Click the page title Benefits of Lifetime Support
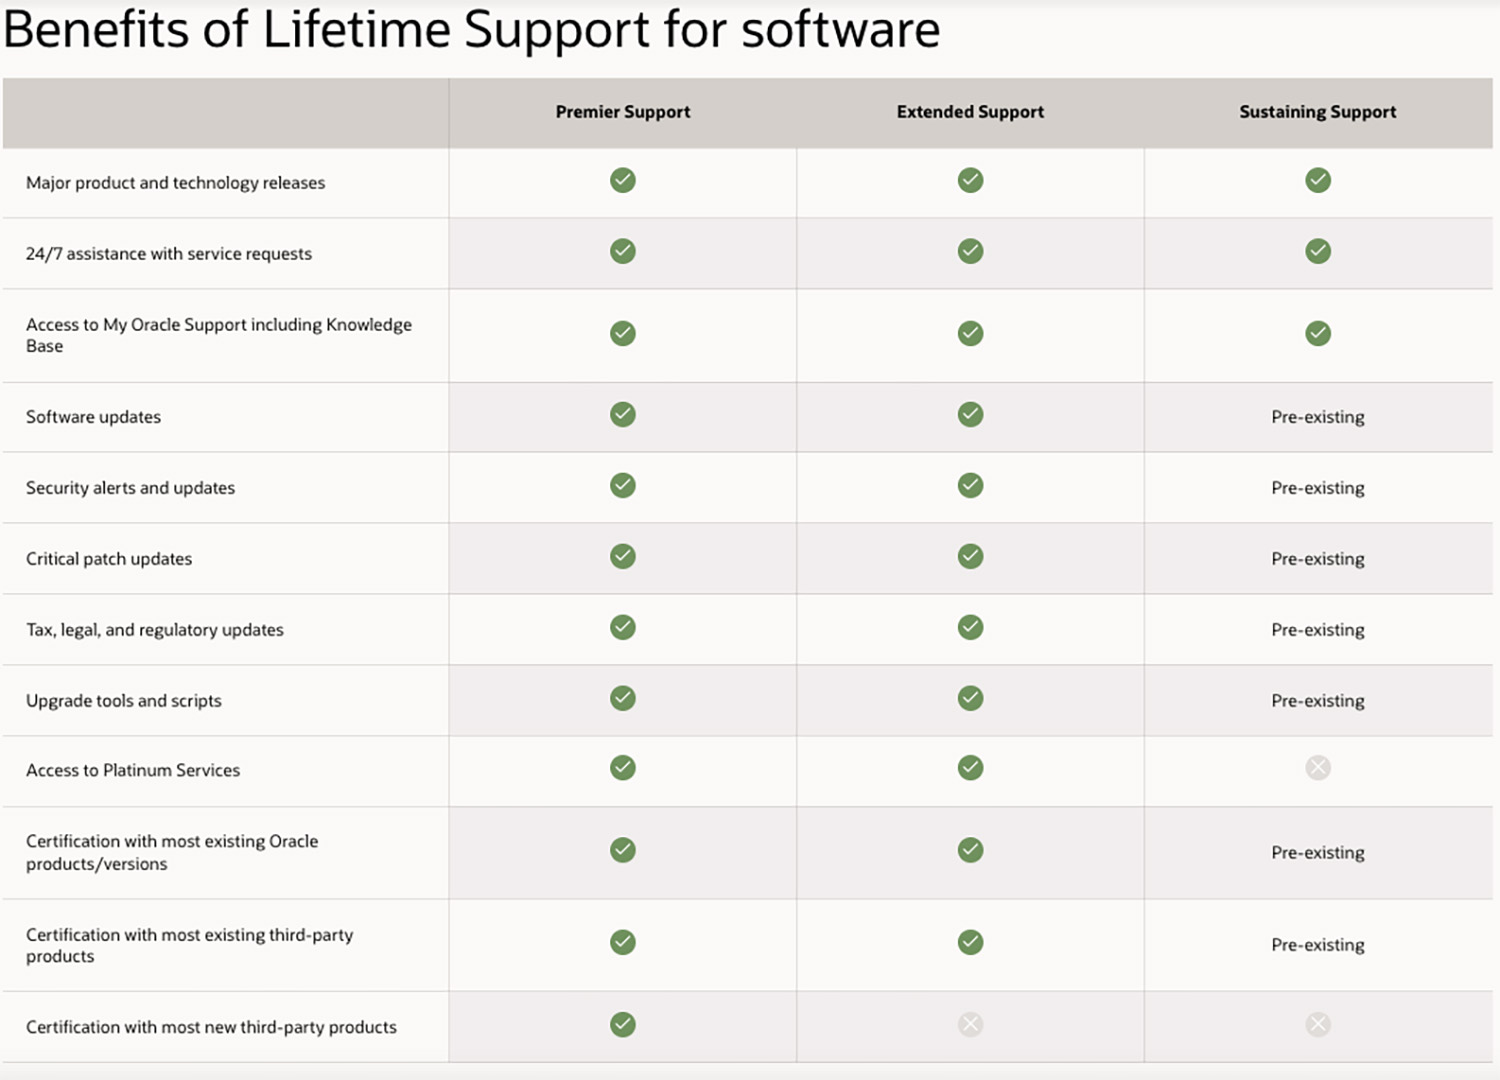Image resolution: width=1500 pixels, height=1080 pixels. point(472,30)
